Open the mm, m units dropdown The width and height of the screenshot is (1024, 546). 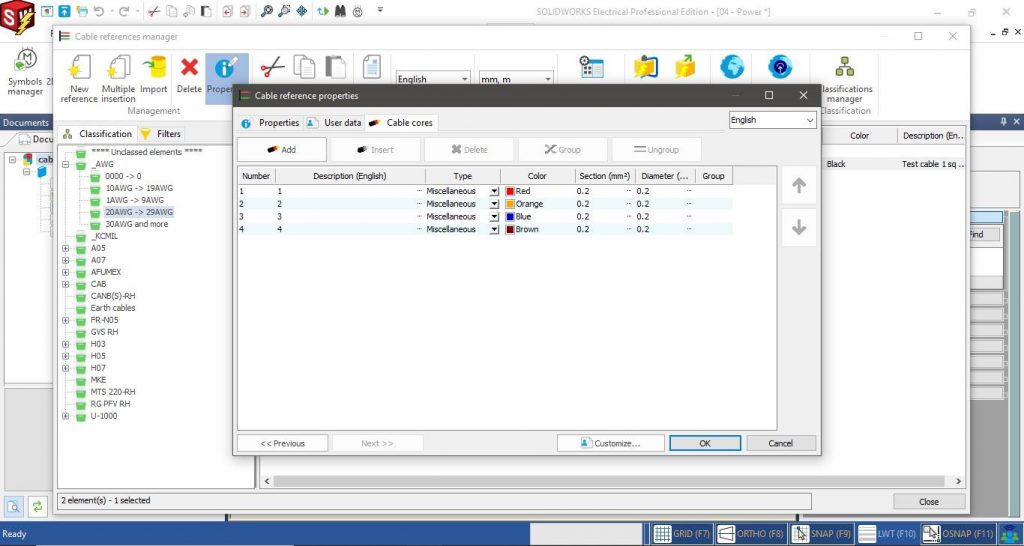point(516,79)
